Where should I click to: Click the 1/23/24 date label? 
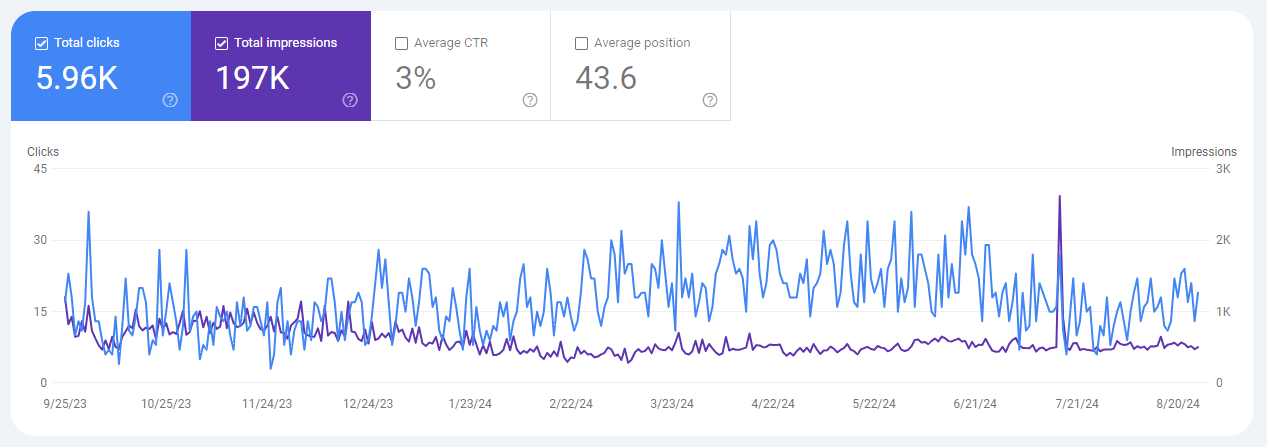[x=470, y=404]
